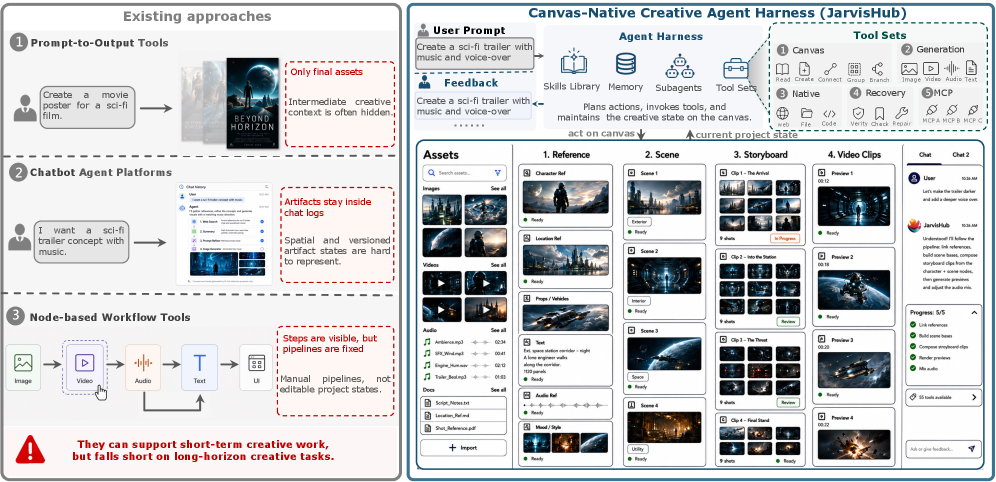Viewport: 996px width, 482px height.
Task: Click the Import button in Assets
Action: [x=463, y=448]
